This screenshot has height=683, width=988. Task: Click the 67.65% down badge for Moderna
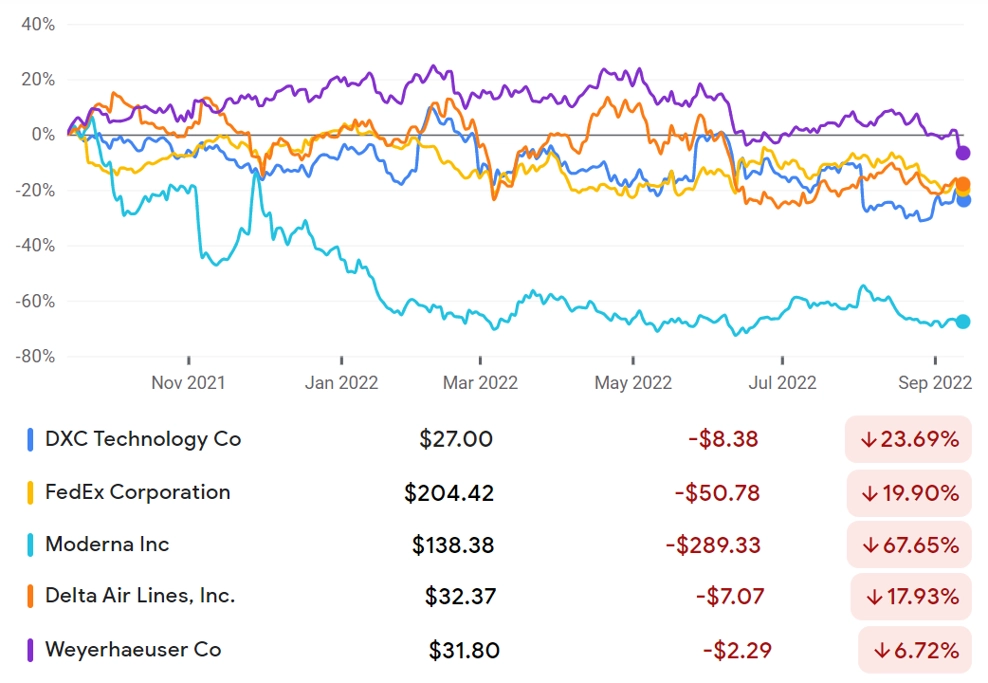909,545
